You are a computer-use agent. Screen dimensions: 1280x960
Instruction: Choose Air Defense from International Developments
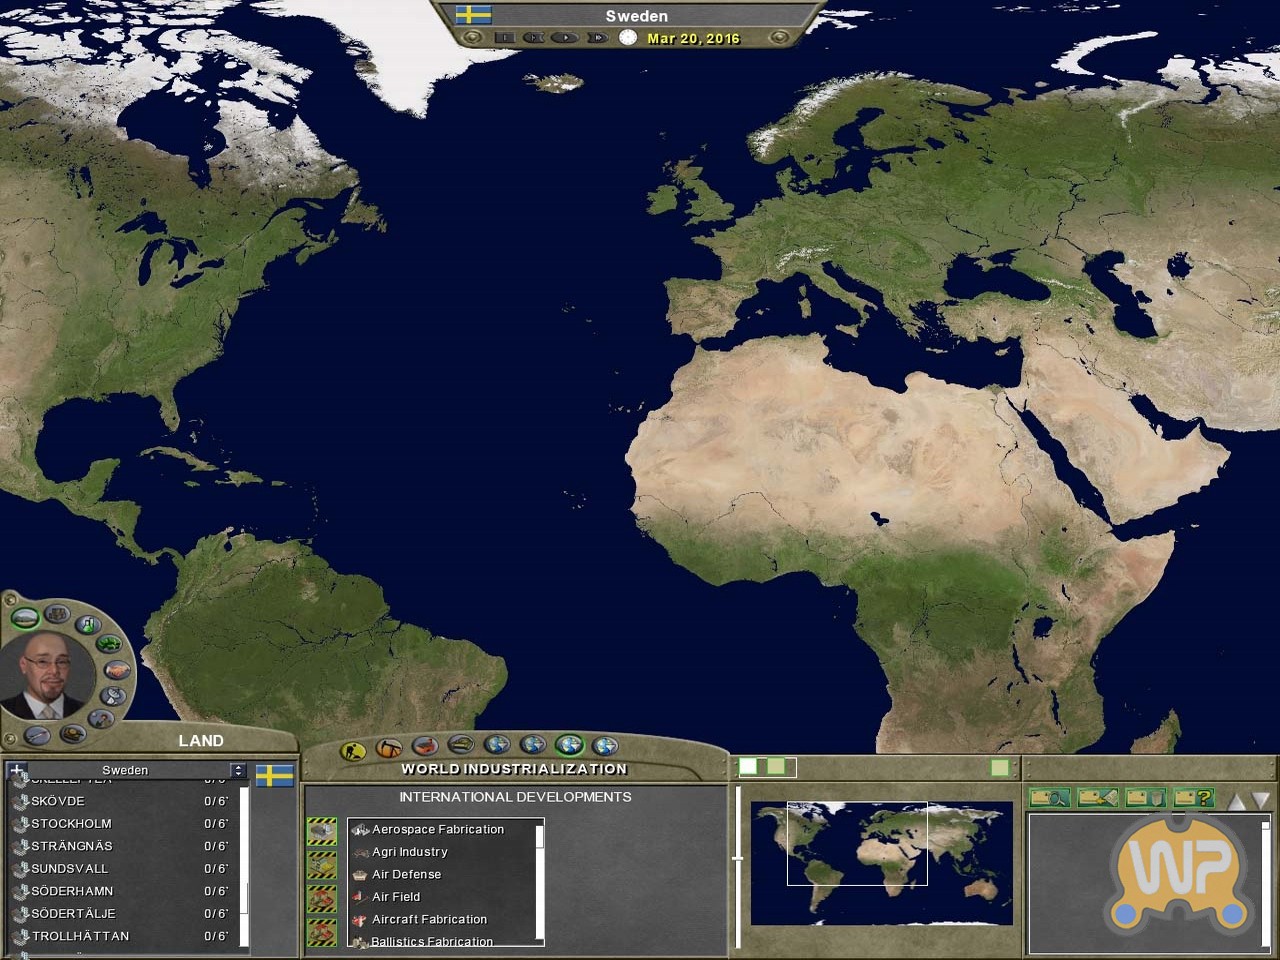[x=406, y=874]
